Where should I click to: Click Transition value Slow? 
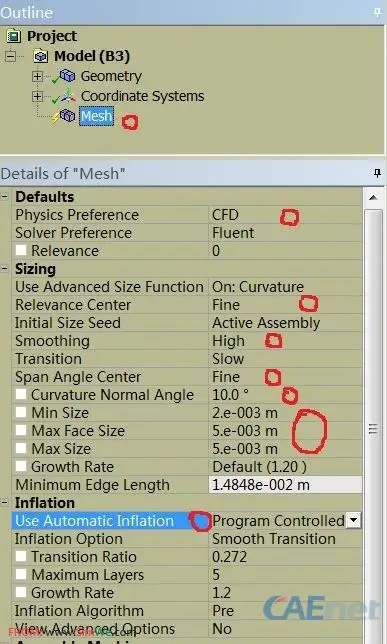[228, 359]
